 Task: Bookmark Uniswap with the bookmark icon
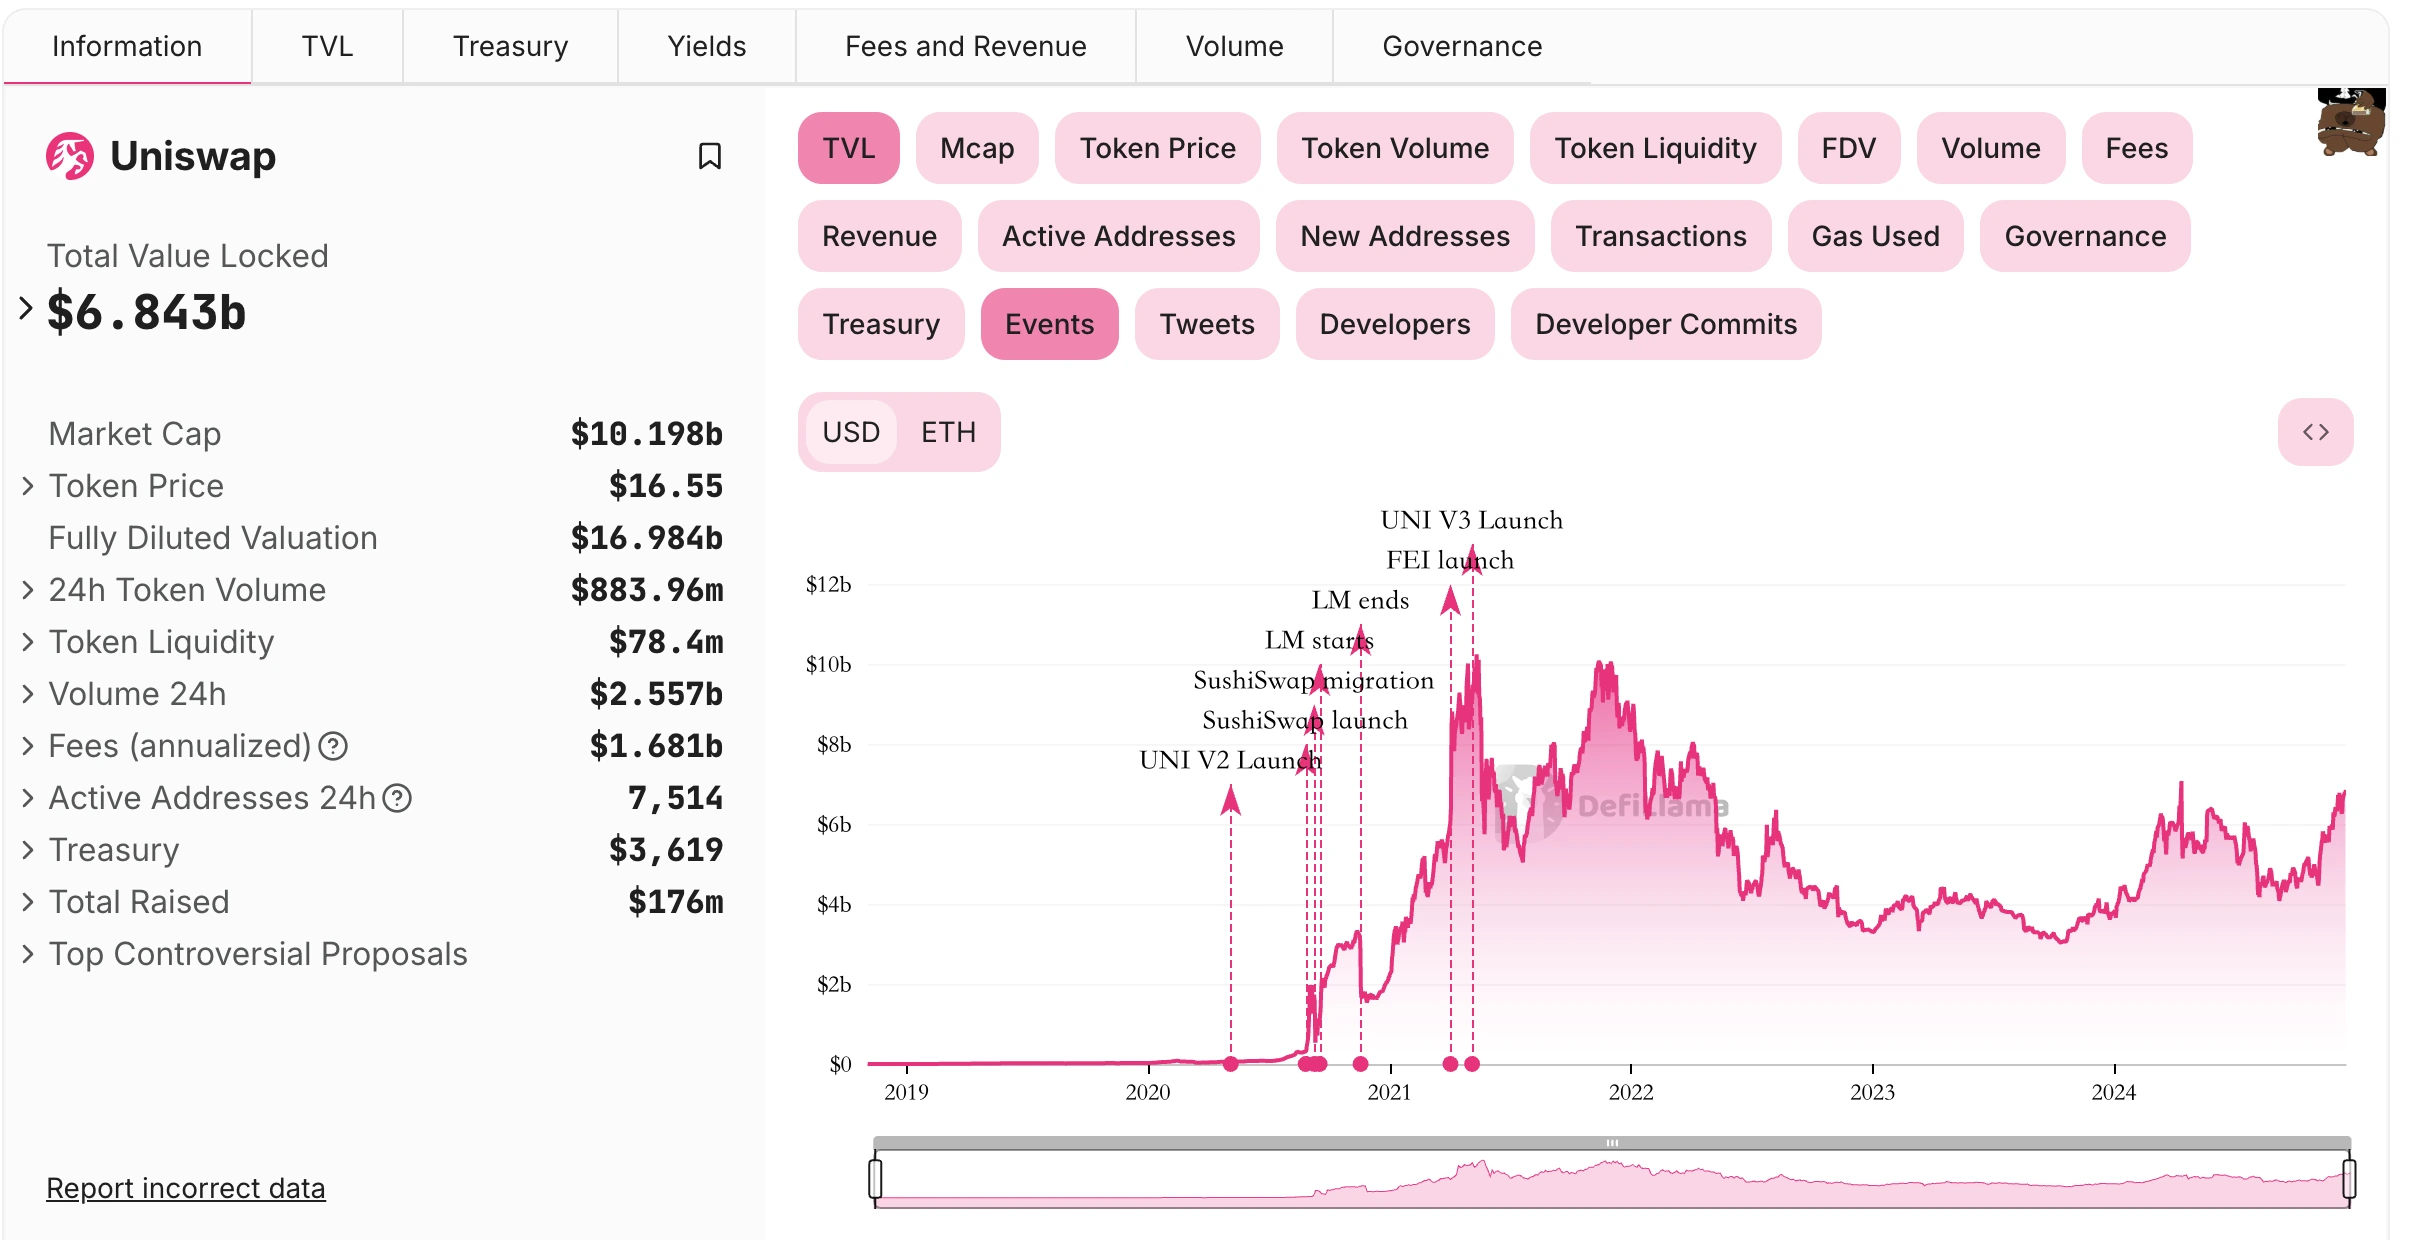709,156
